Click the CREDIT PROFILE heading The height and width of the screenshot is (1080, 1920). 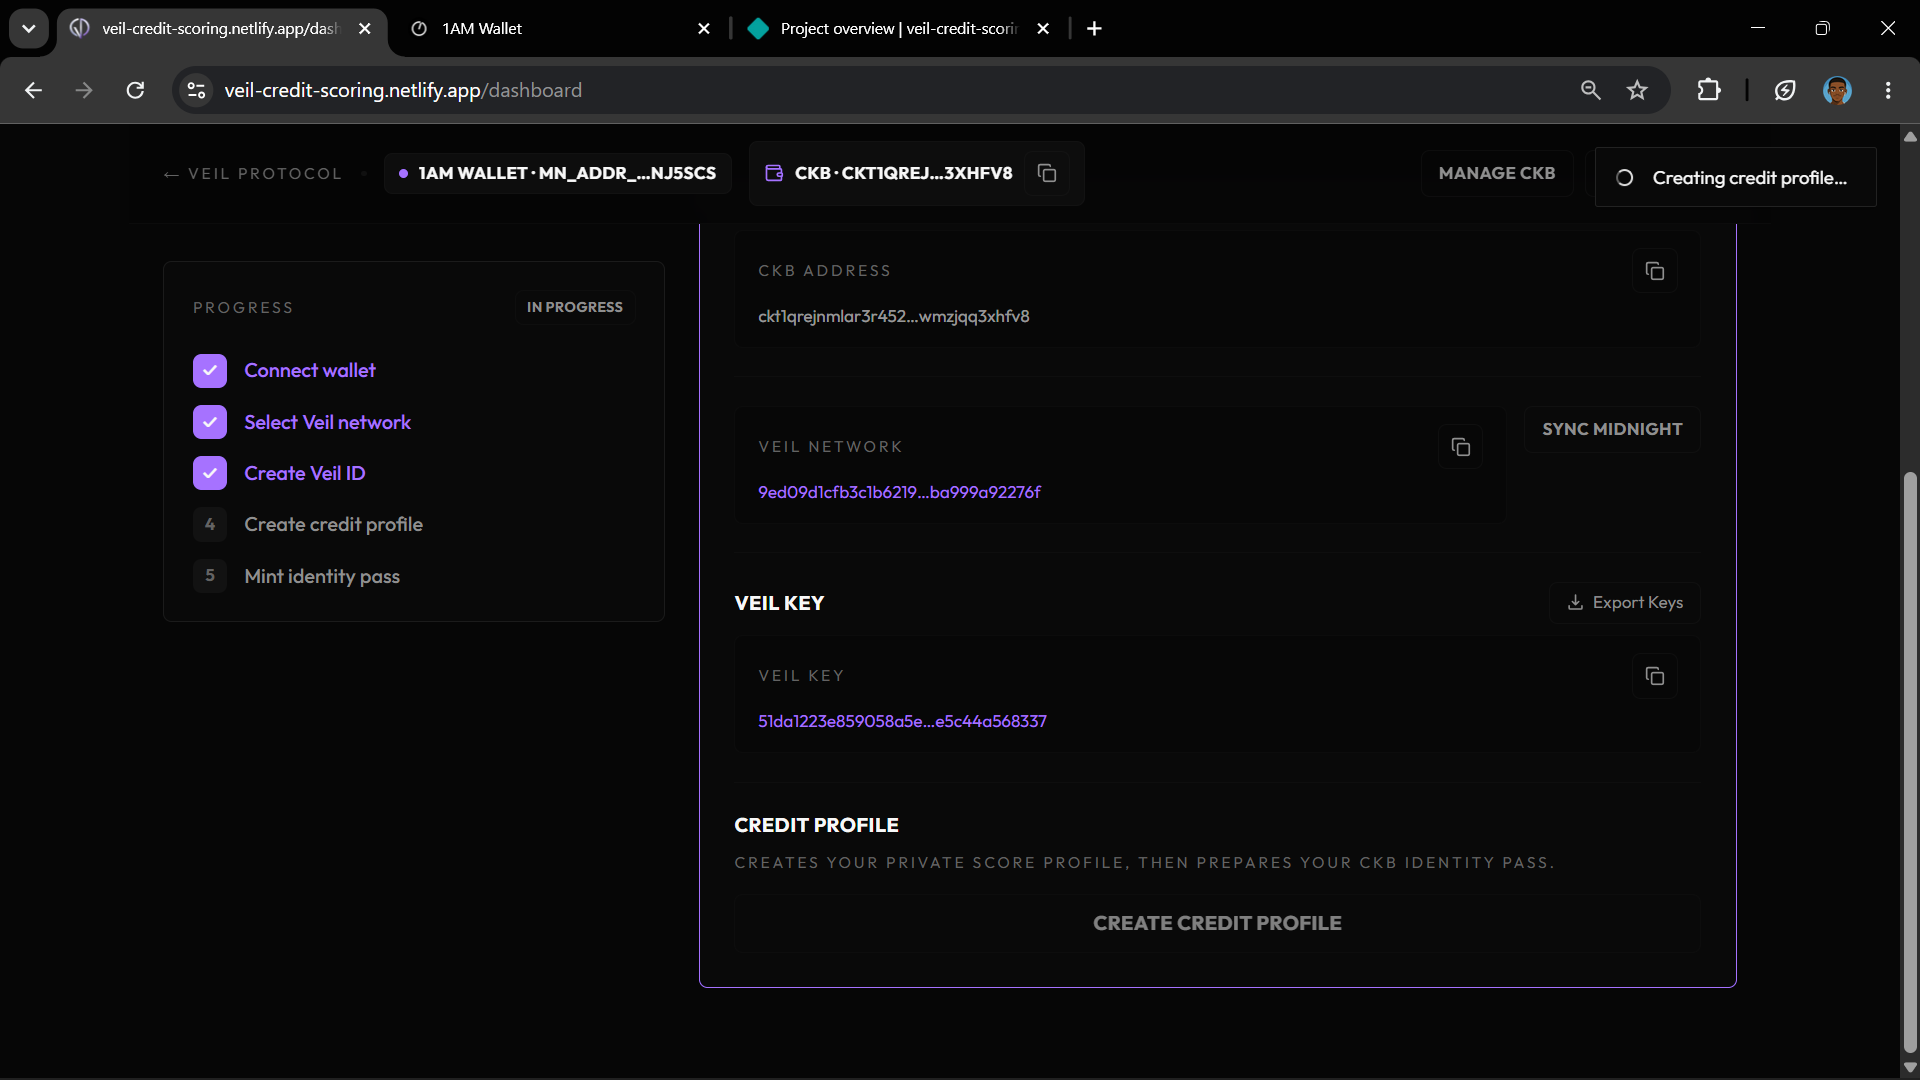pyautogui.click(x=816, y=825)
